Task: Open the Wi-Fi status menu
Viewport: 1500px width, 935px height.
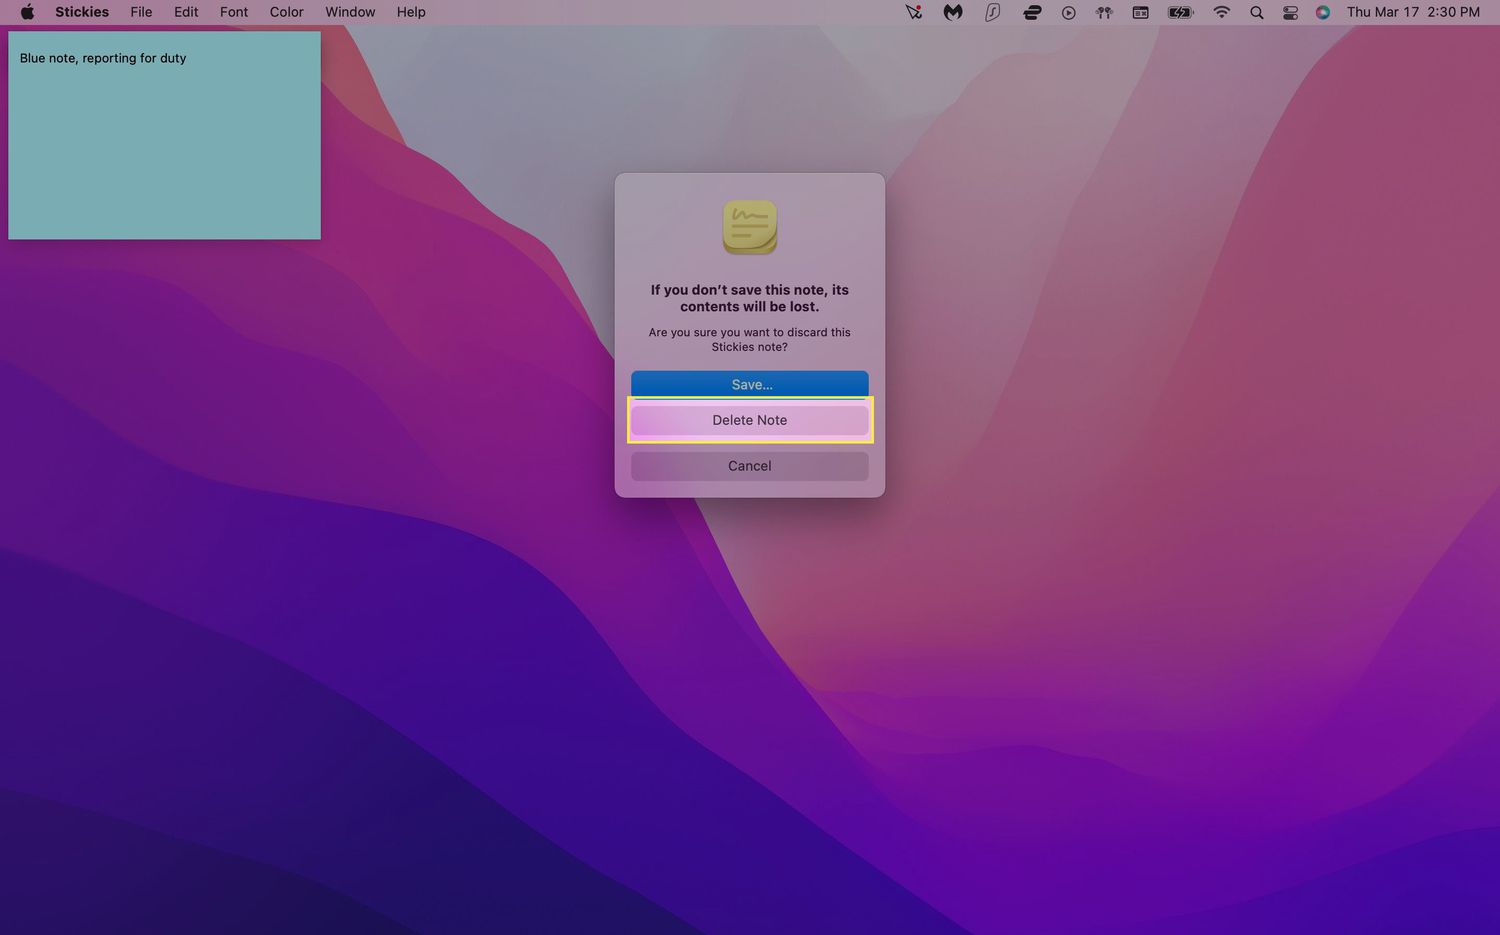Action: pos(1221,12)
